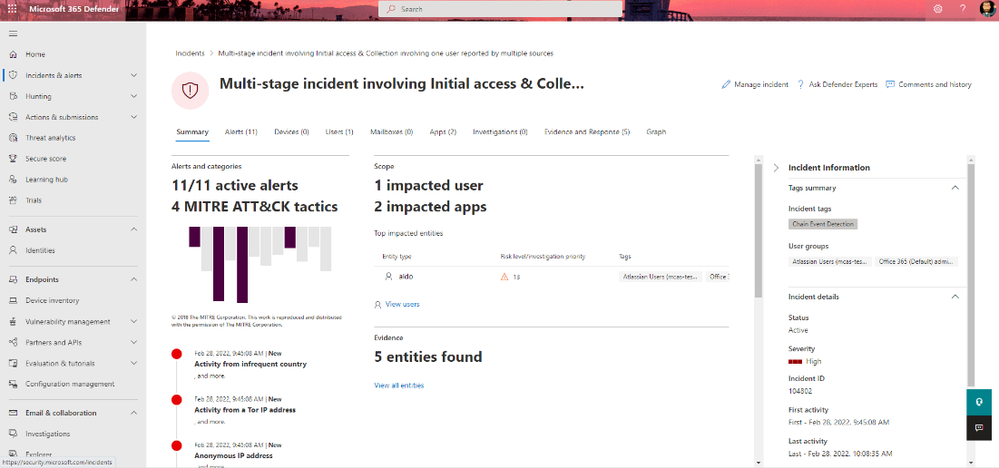Click the Trials gift icon
Viewport: 999px width, 468px height.
[x=13, y=200]
